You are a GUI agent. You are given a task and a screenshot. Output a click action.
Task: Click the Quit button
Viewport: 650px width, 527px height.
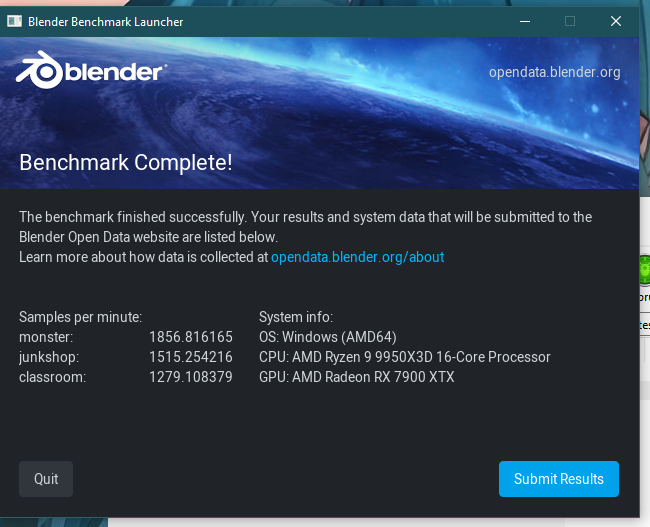(x=46, y=479)
